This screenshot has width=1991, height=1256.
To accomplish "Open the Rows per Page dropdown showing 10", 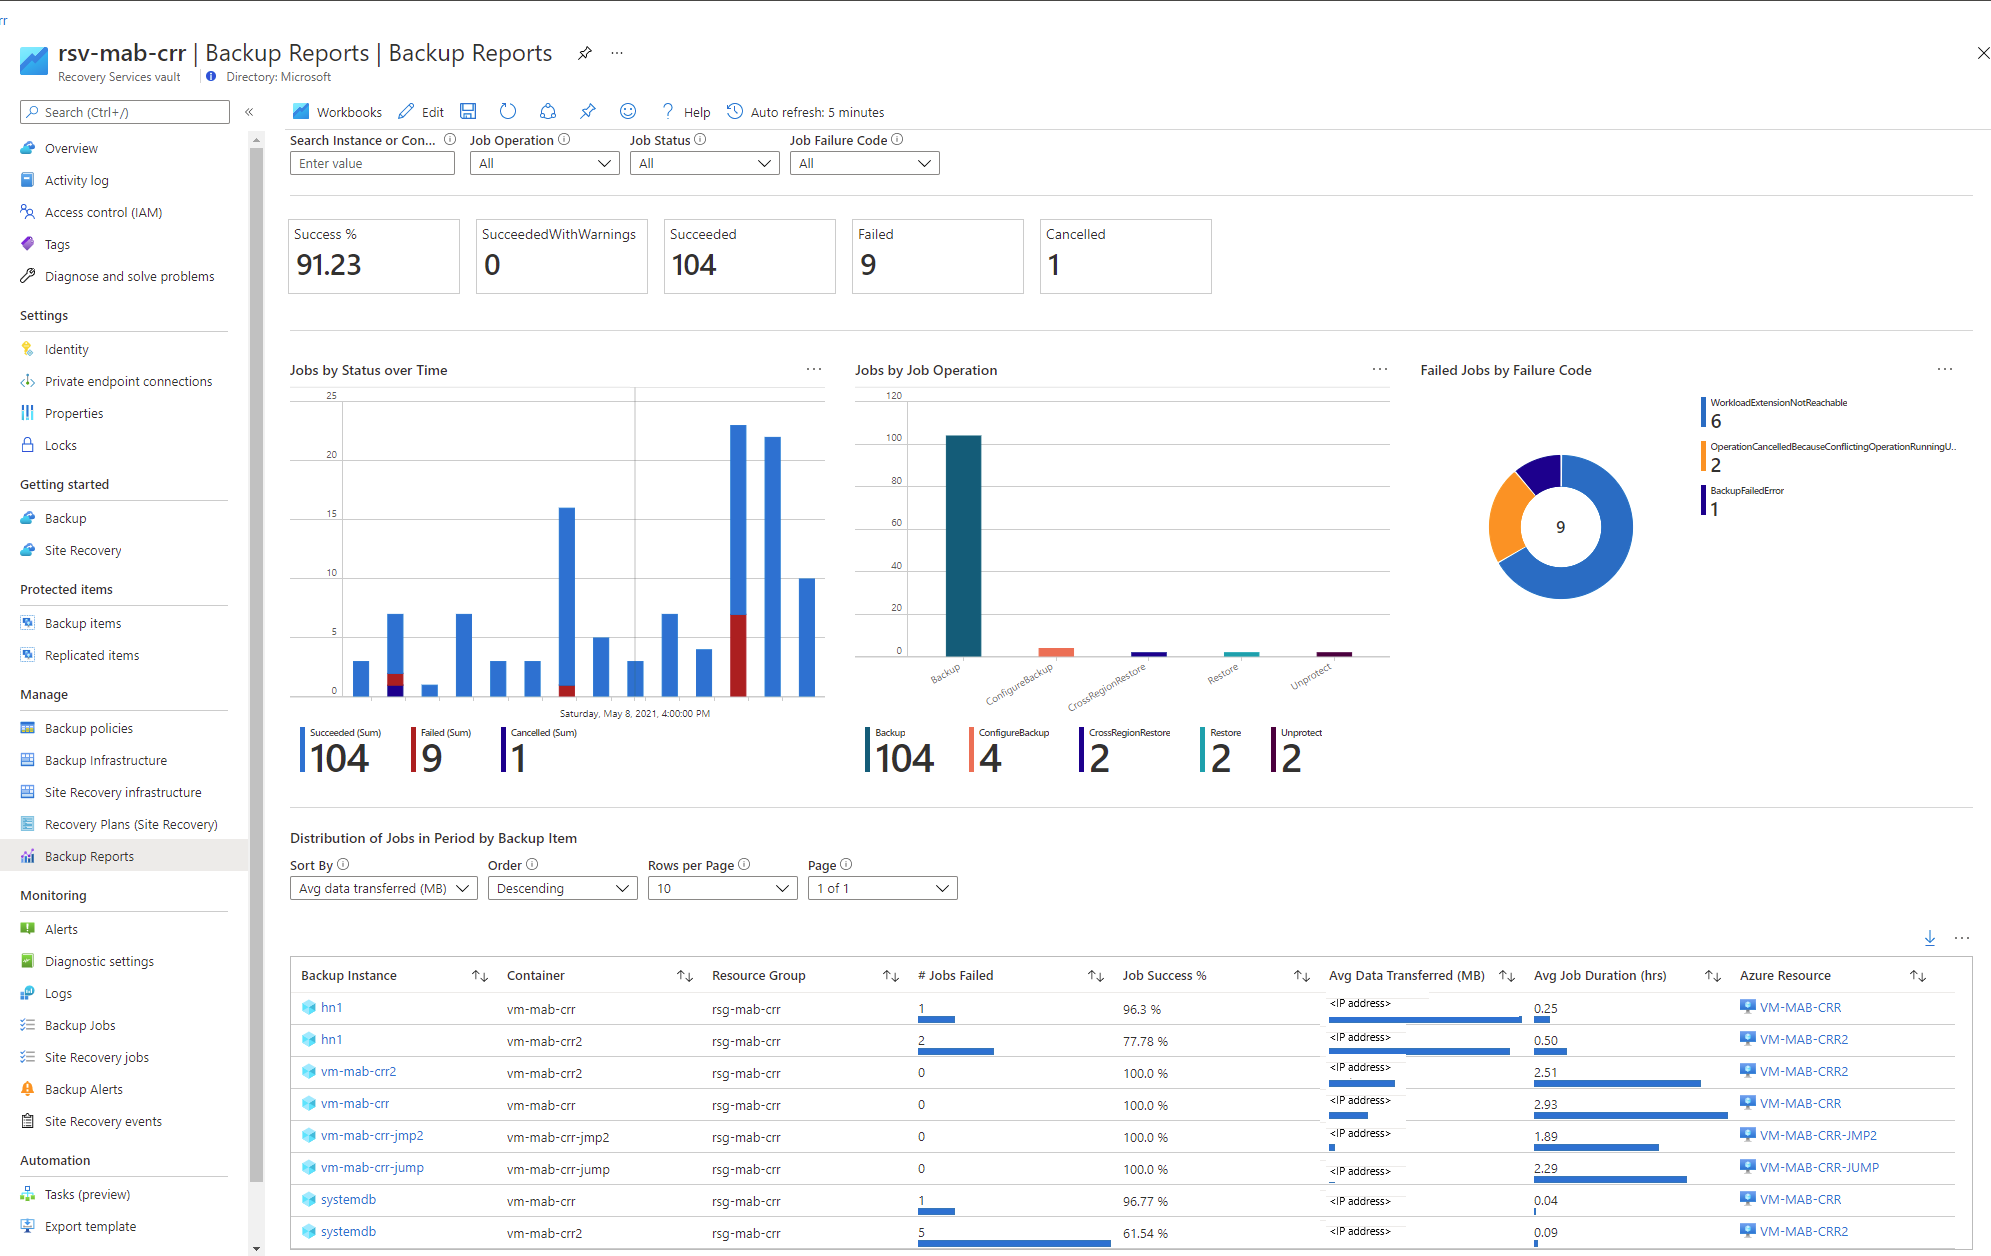I will 721,887.
